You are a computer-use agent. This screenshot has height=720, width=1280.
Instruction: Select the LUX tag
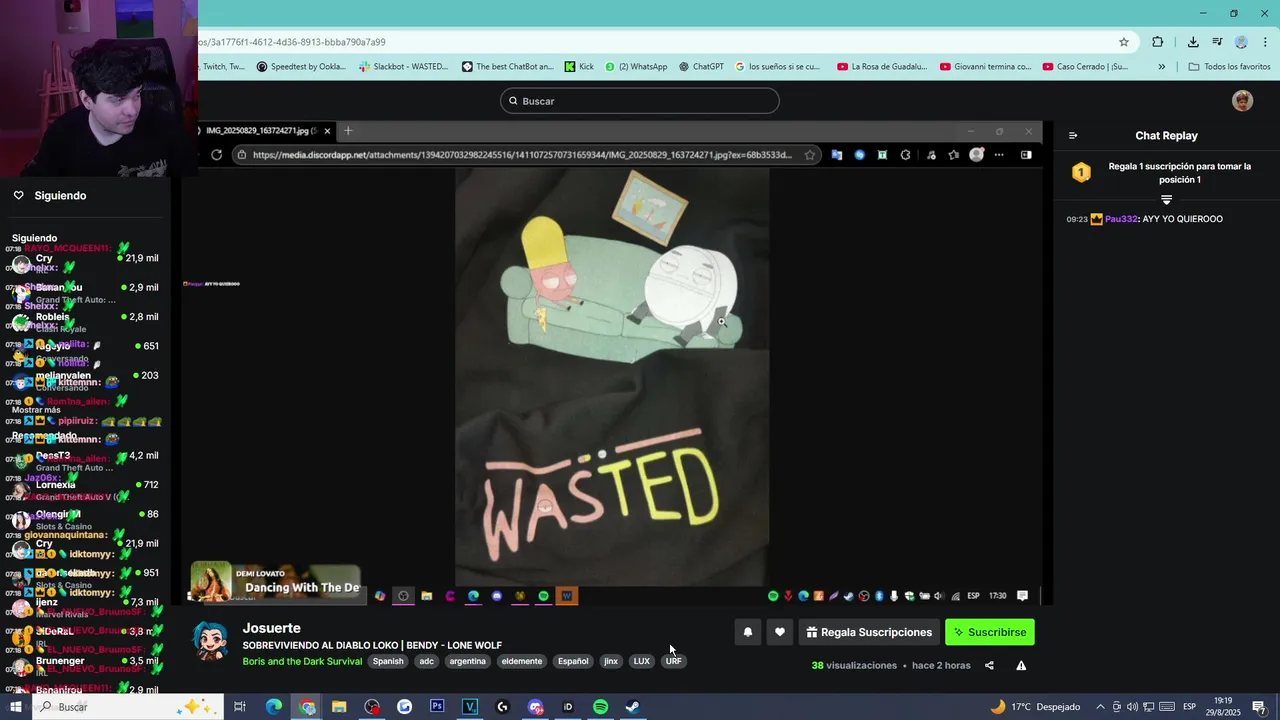pyautogui.click(x=642, y=661)
